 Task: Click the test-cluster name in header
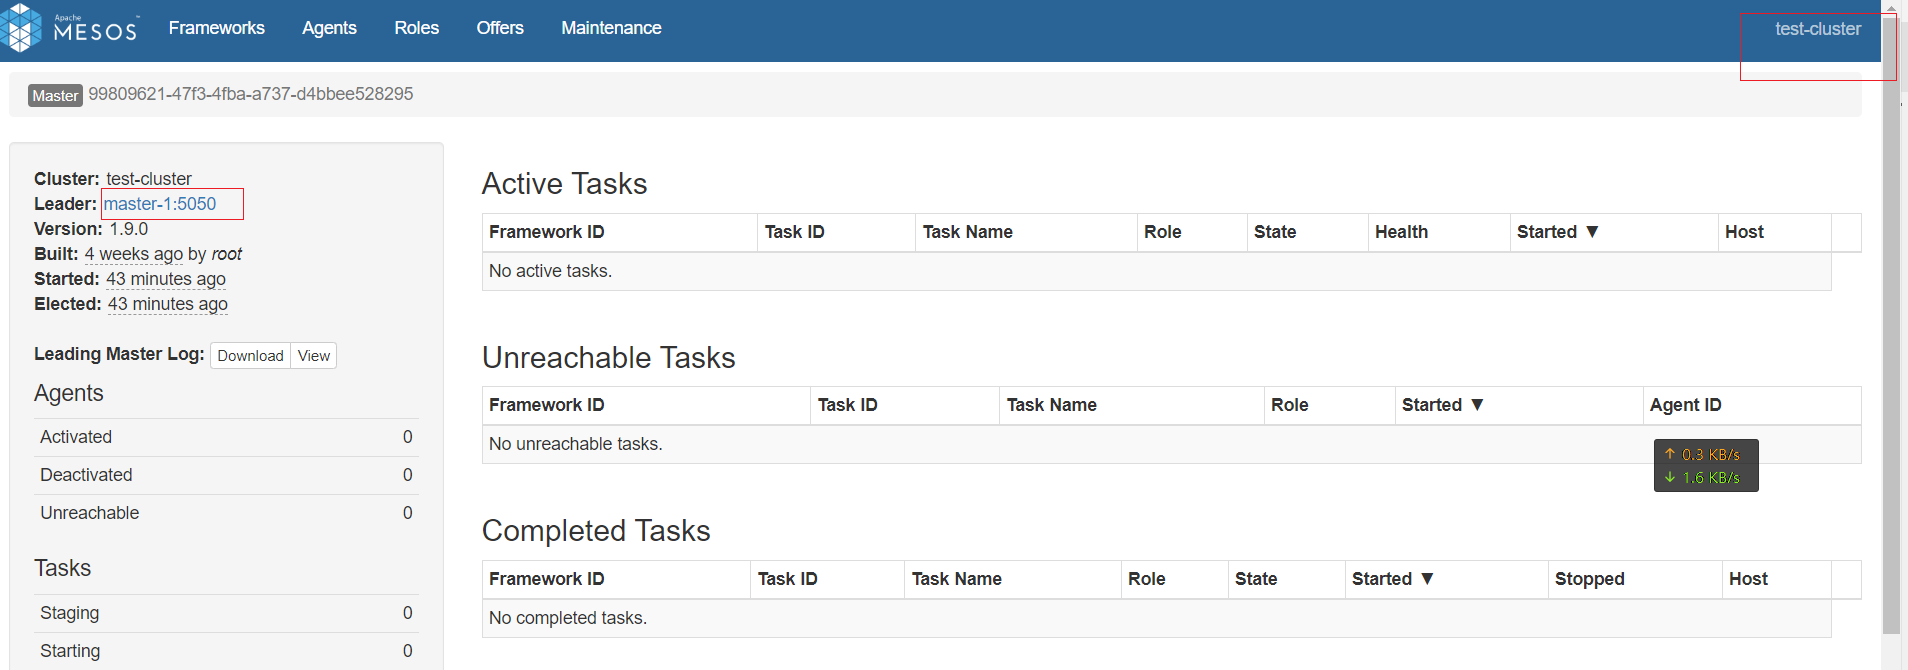1818,29
